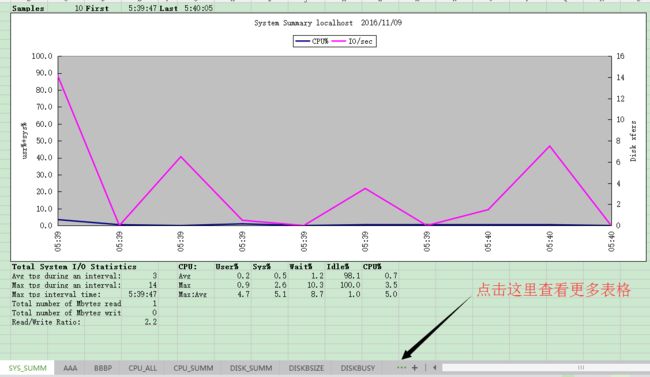Open the AAA sheet tab

click(70, 368)
